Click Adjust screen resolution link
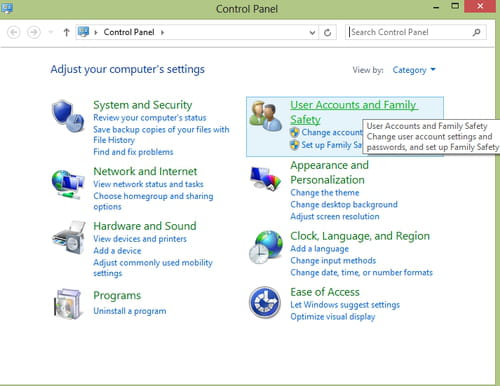Screen dimensions: 500x386 pyautogui.click(x=335, y=216)
